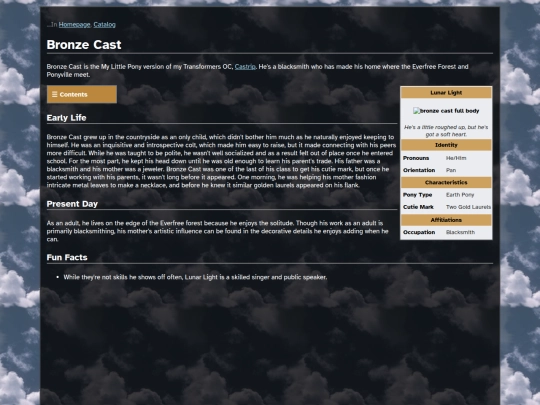Click the Pony Type label
This screenshot has height=405, width=540.
pos(417,195)
